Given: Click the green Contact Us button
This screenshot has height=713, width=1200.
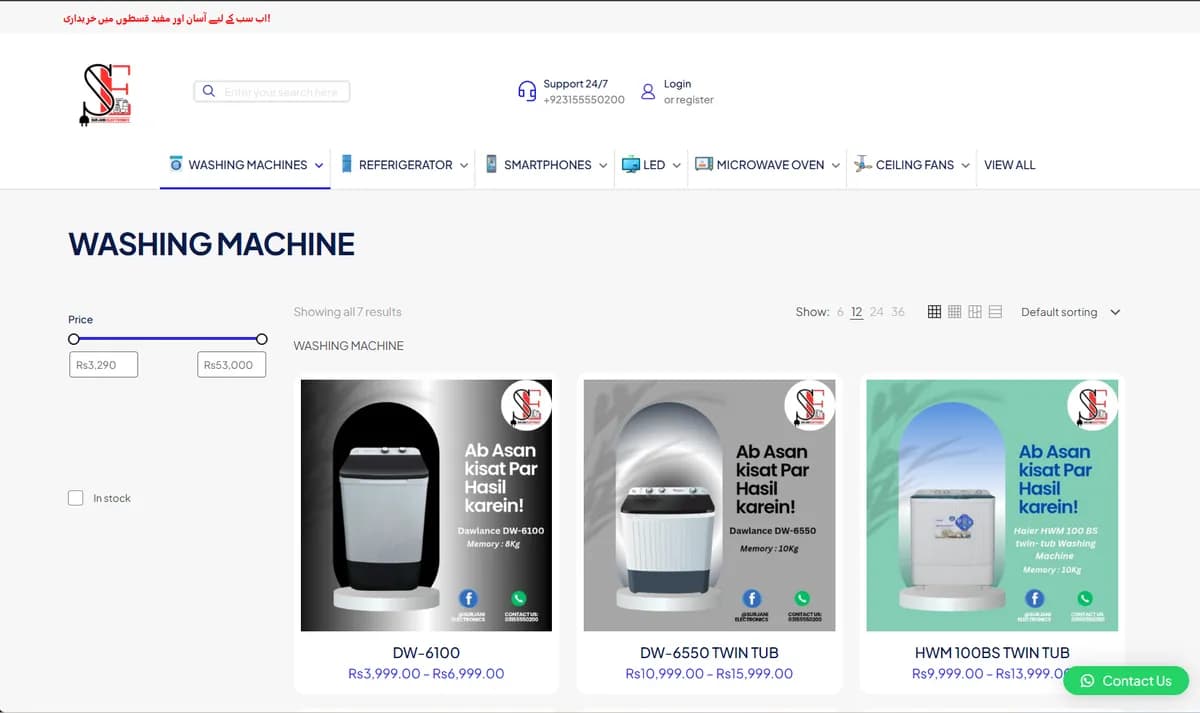Looking at the screenshot, I should click(1126, 681).
